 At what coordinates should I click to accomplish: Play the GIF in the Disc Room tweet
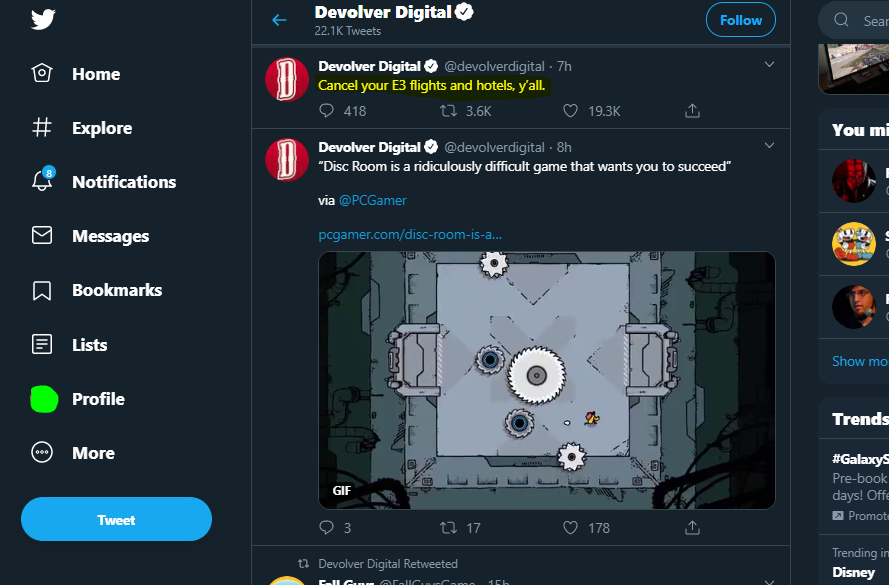coord(546,380)
